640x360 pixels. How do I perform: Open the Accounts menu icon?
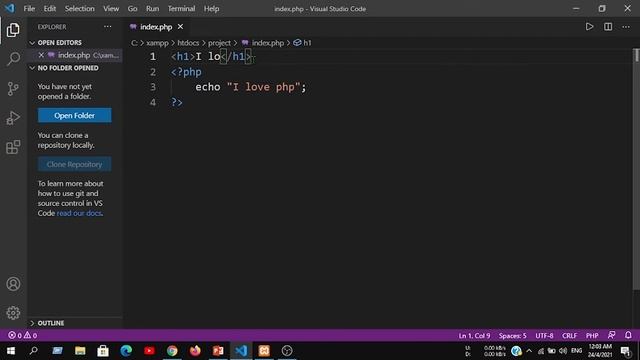(13, 284)
